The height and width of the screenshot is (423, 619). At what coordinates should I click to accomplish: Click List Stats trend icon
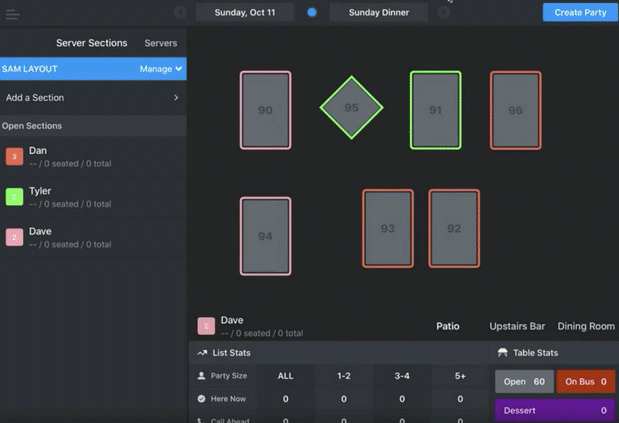(202, 353)
